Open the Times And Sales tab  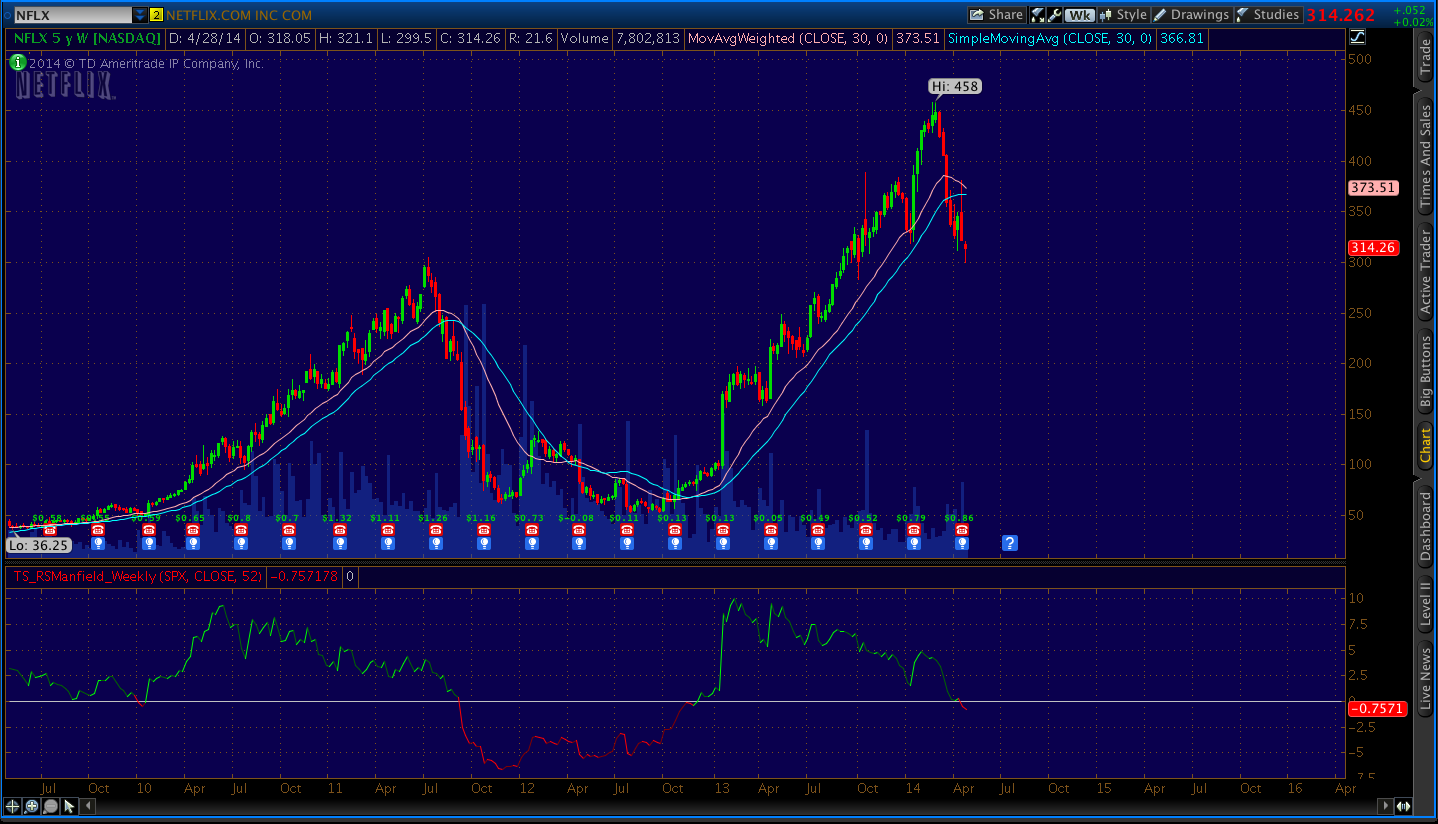pyautogui.click(x=1426, y=157)
